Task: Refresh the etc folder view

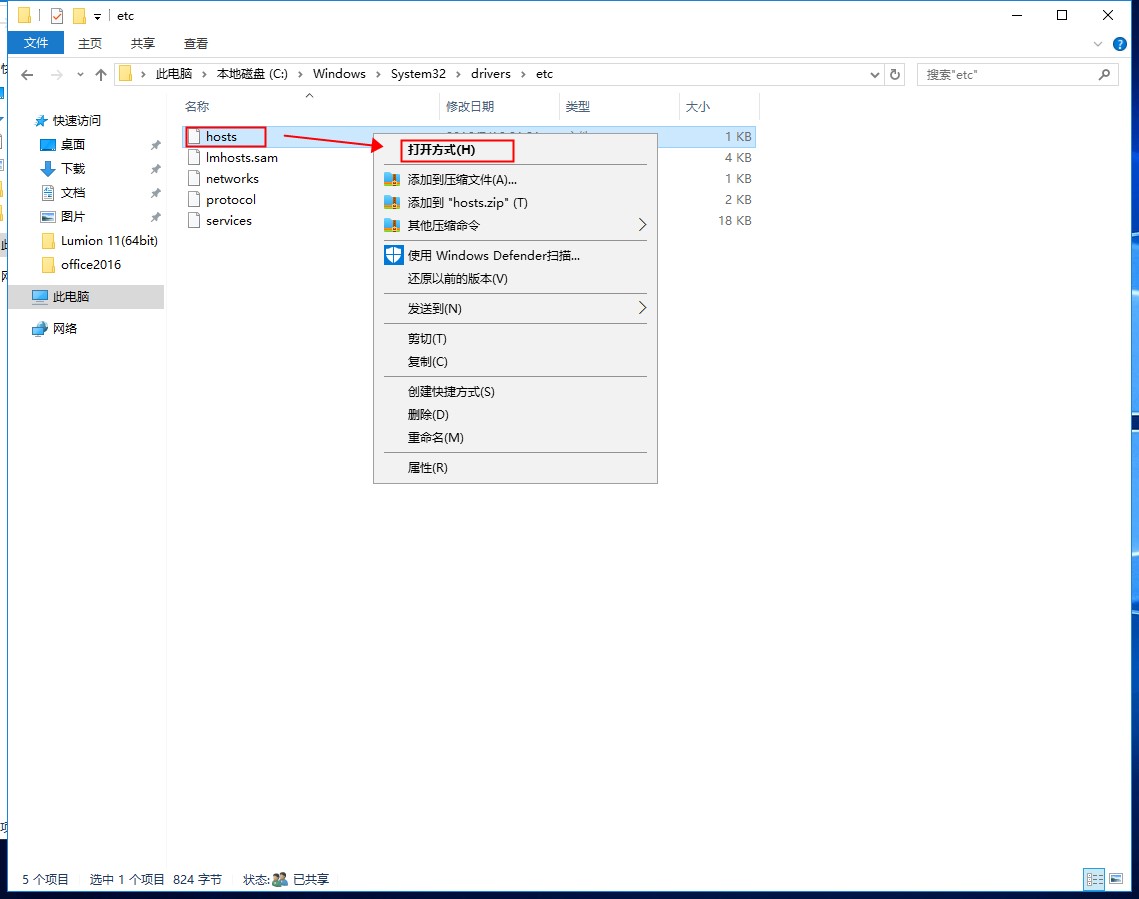Action: point(895,74)
